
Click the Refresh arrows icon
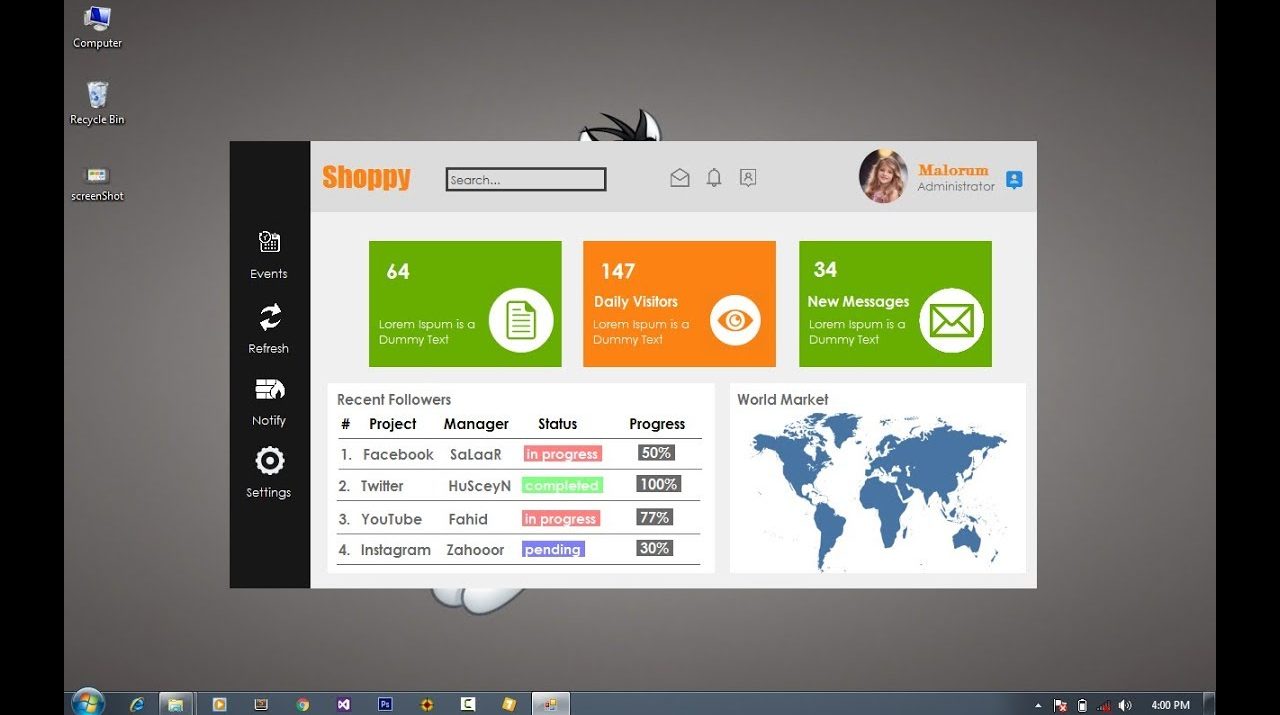click(269, 317)
